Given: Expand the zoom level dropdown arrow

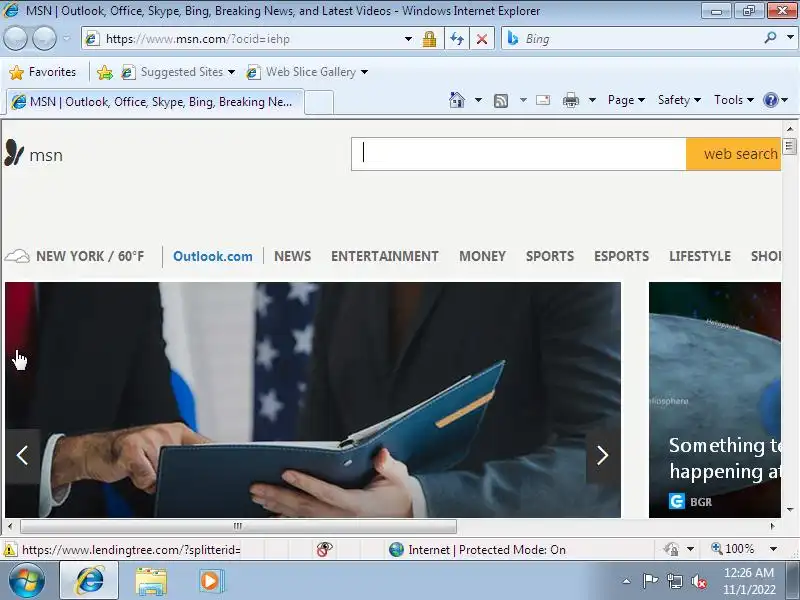Looking at the screenshot, I should pyautogui.click(x=773, y=549).
